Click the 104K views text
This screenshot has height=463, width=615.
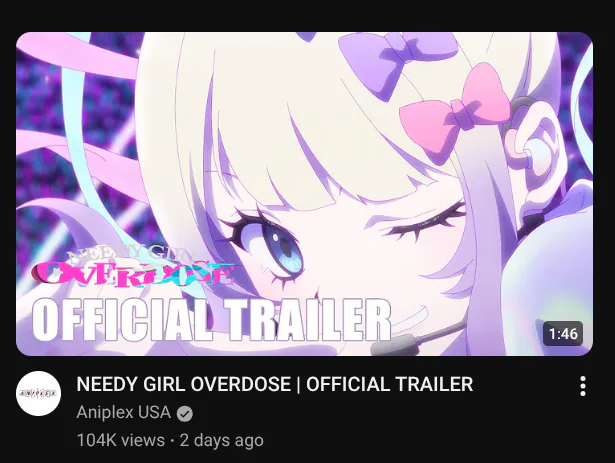120,440
